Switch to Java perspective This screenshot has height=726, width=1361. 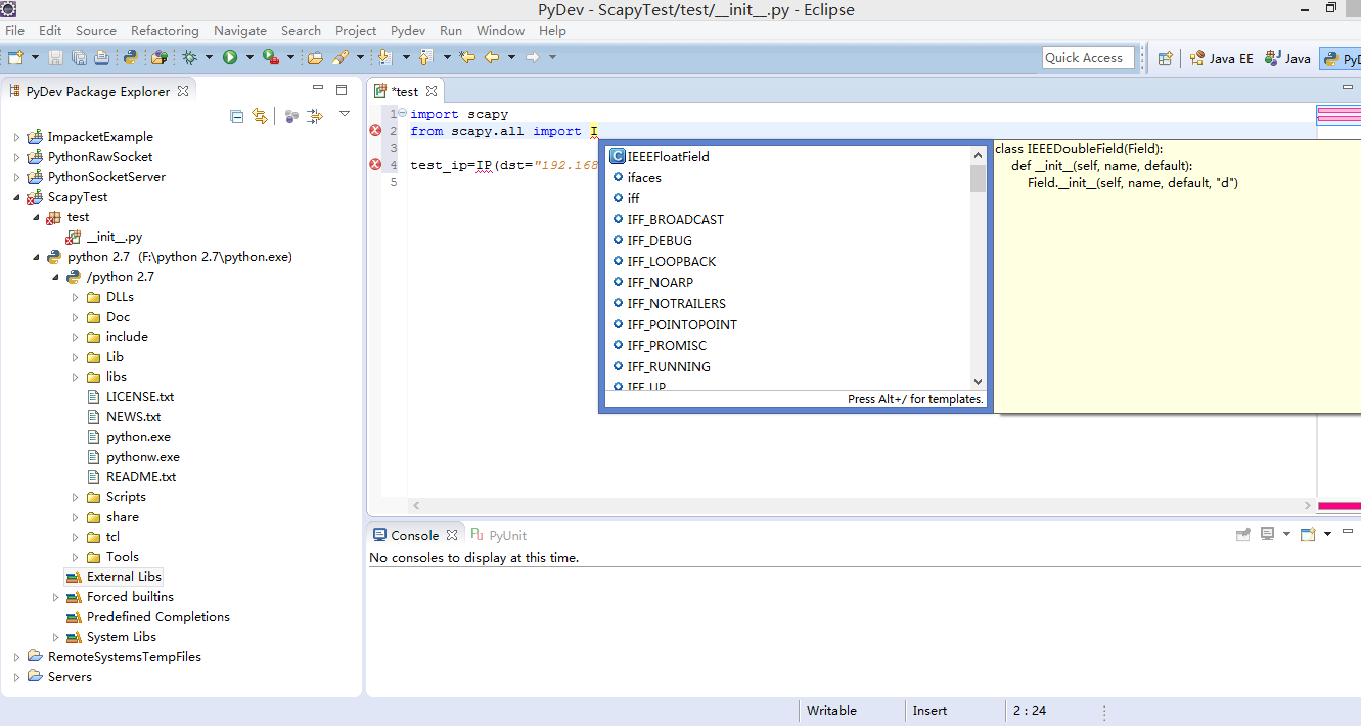coord(1288,58)
